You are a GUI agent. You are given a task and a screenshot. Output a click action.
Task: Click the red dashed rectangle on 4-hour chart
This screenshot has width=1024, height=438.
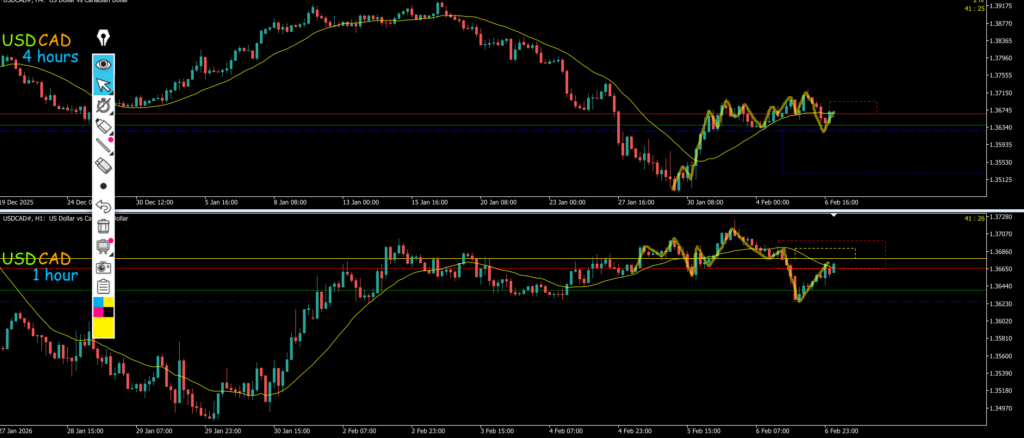853,106
